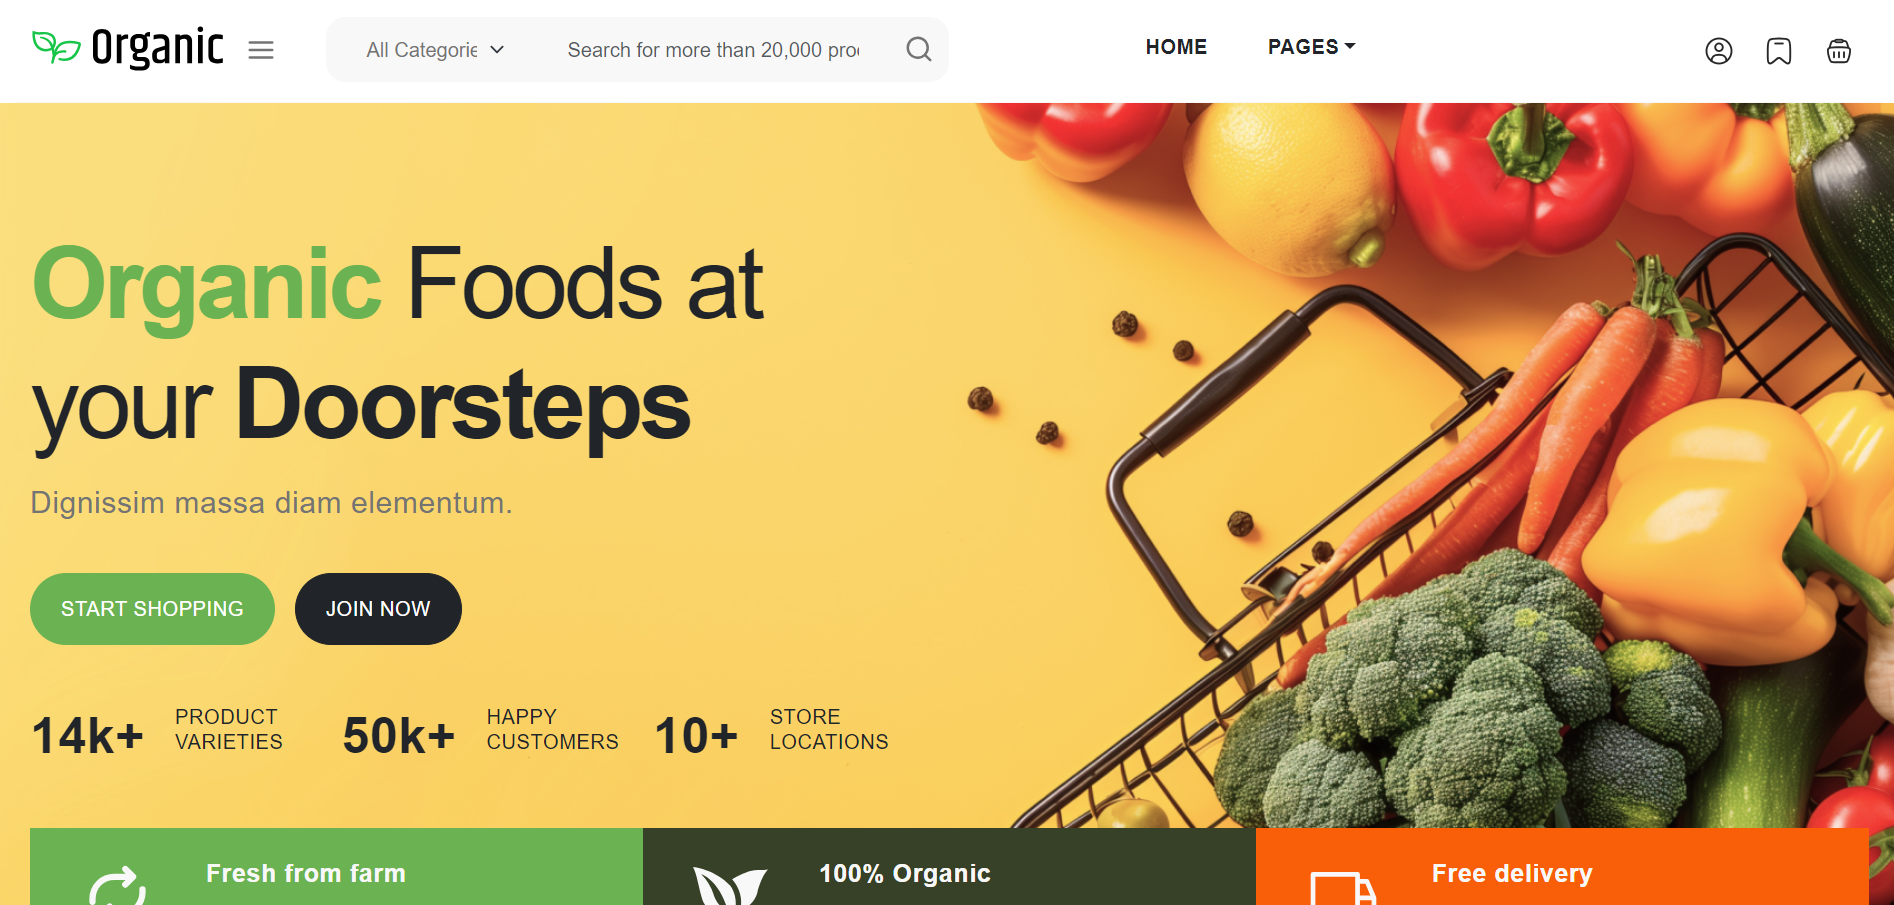Expand the PAGES dropdown menu
Screen dimensions: 1894x905
tap(1311, 47)
